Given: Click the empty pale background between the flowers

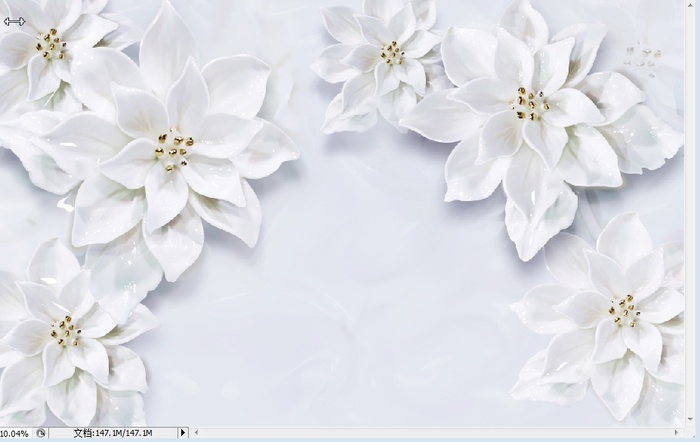Looking at the screenshot, I should [x=366, y=268].
